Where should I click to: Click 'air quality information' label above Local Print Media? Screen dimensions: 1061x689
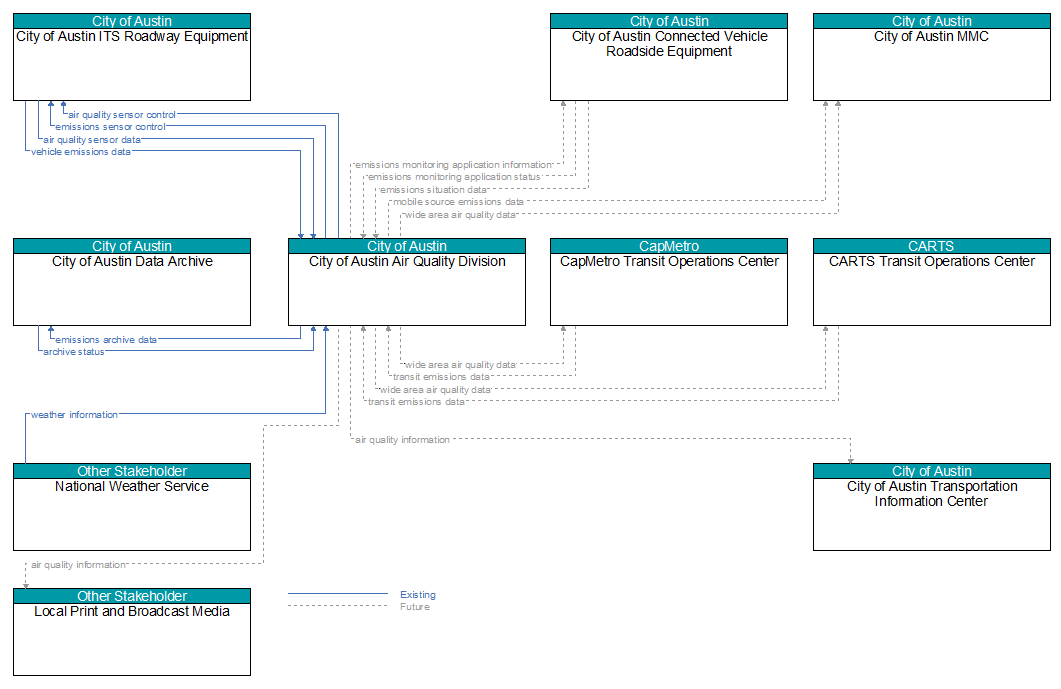(x=78, y=564)
